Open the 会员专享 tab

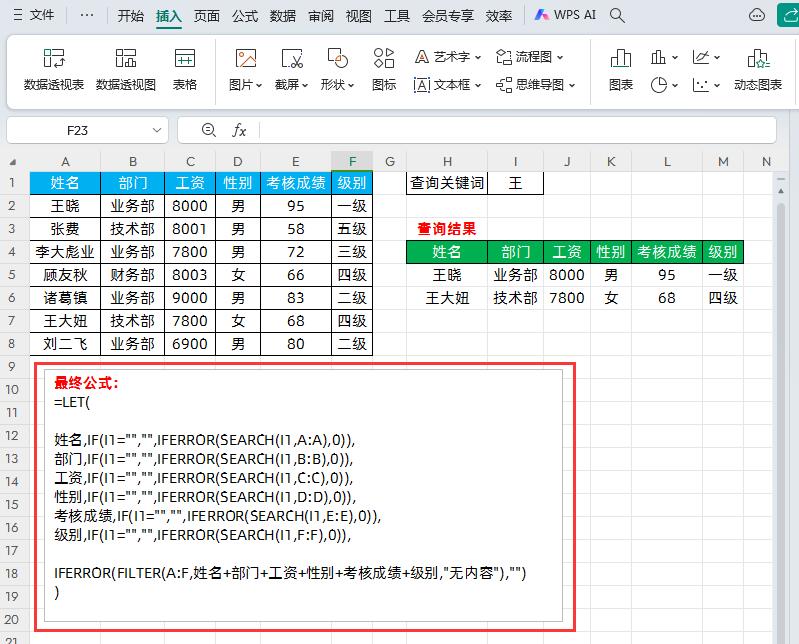tap(447, 16)
